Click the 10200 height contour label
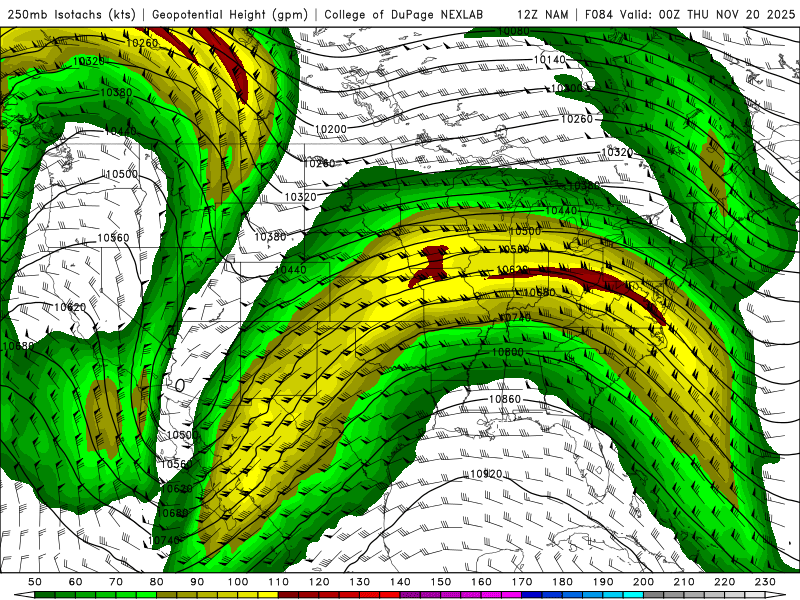Viewport: 800px width, 600px height. coord(331,129)
